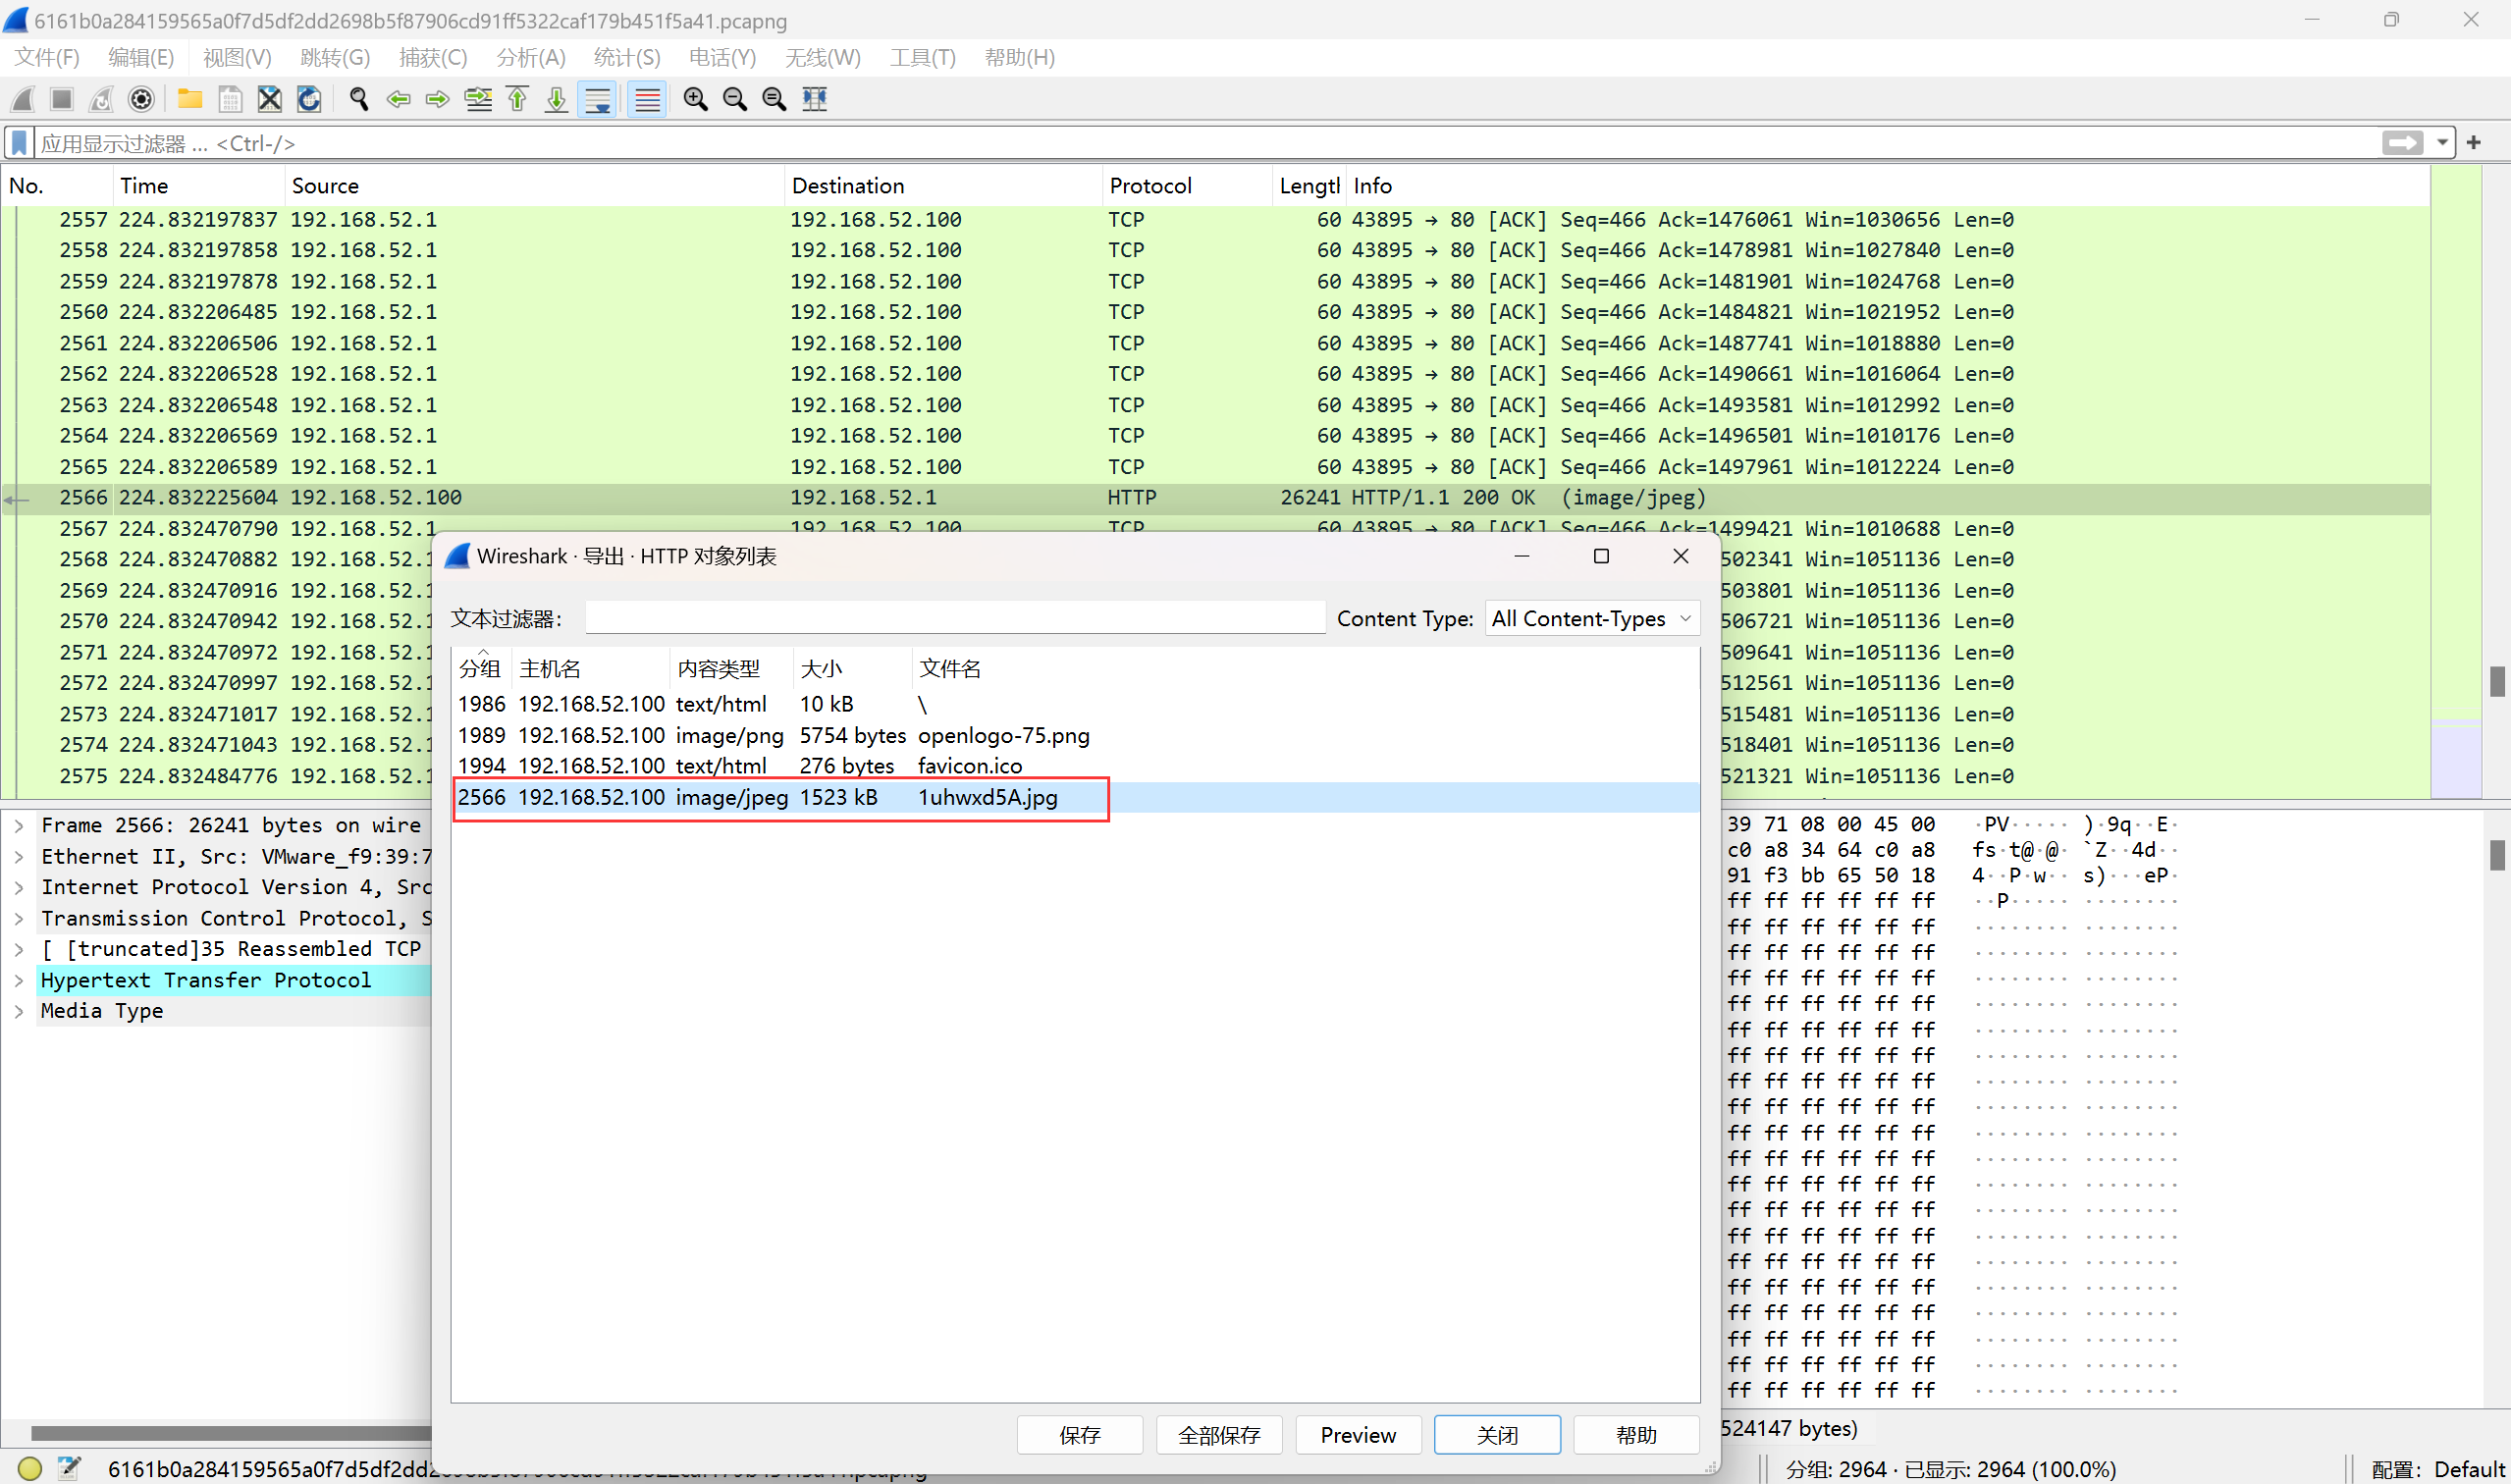Click the capture options gear icon

click(142, 99)
